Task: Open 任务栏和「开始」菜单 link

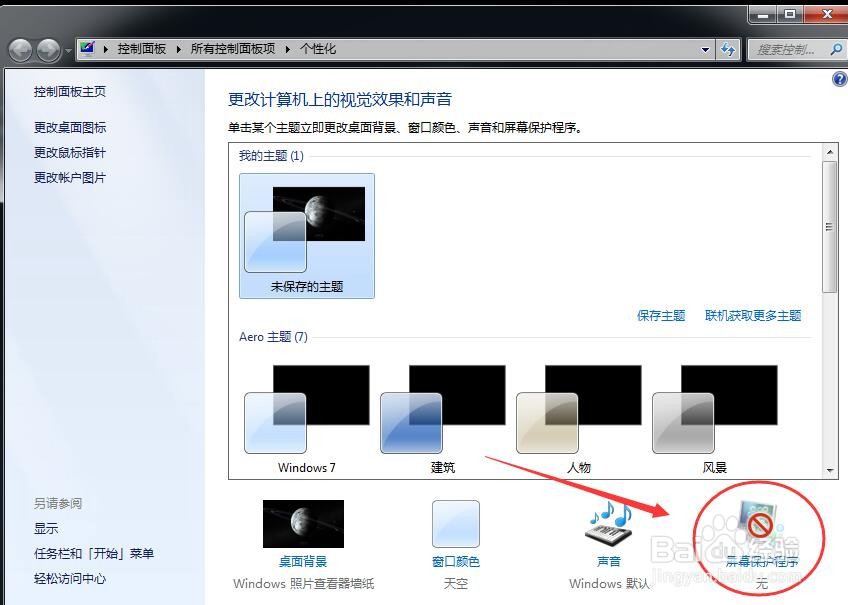Action: pyautogui.click(x=94, y=553)
